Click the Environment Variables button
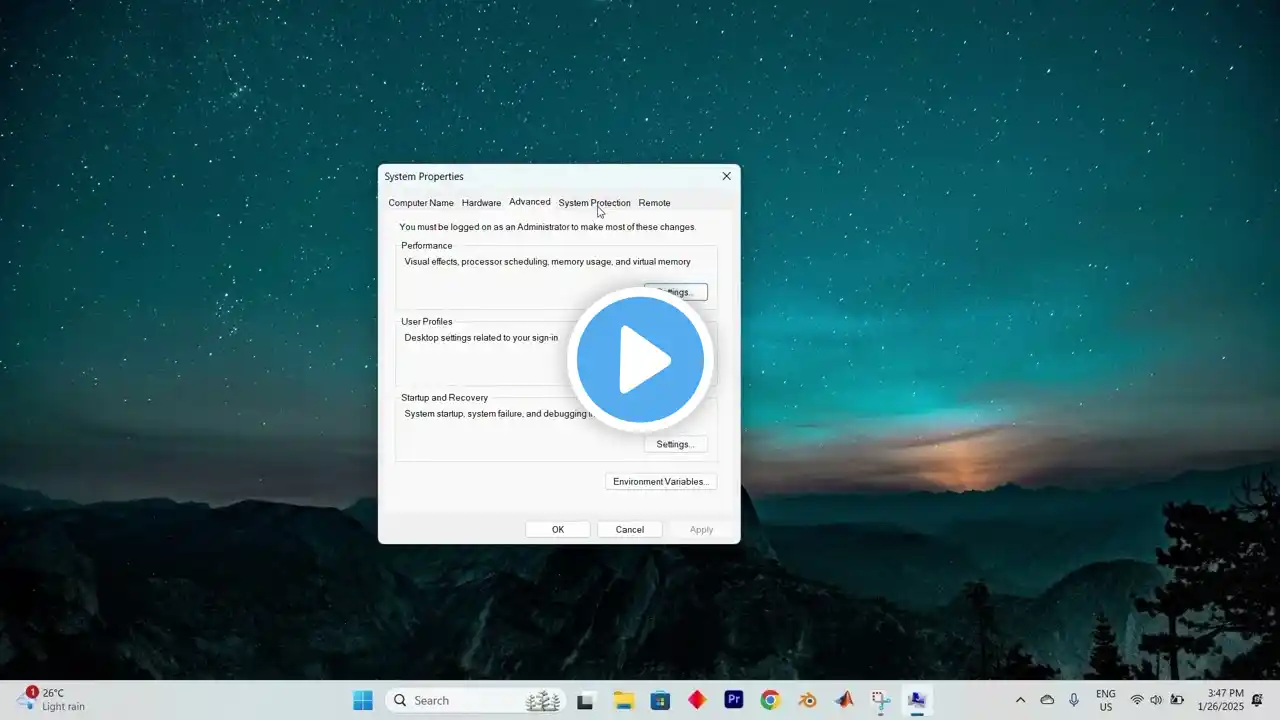The width and height of the screenshot is (1280, 720). (x=660, y=482)
